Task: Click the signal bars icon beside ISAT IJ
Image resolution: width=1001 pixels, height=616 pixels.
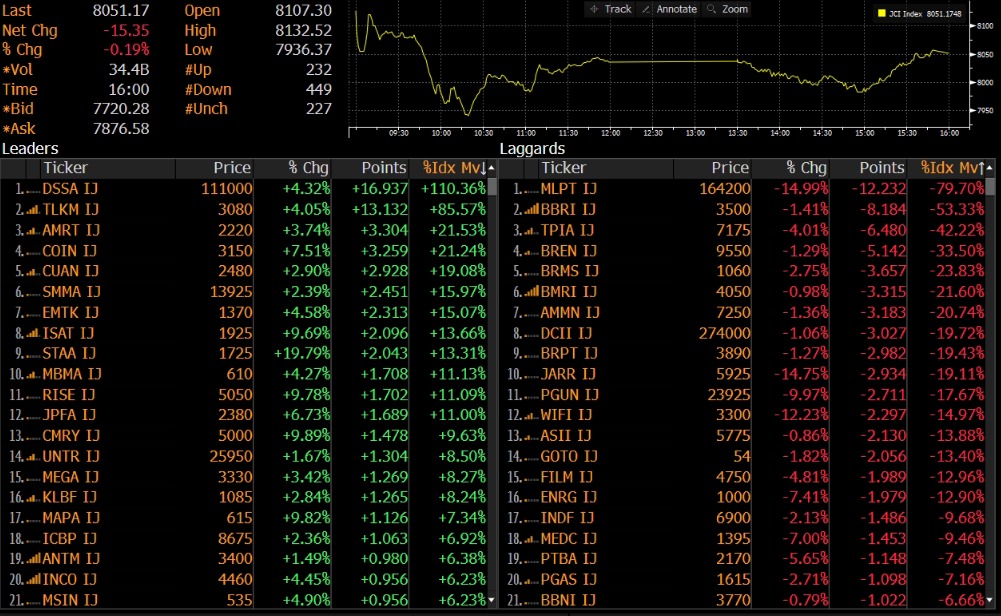Action: pyautogui.click(x=33, y=333)
